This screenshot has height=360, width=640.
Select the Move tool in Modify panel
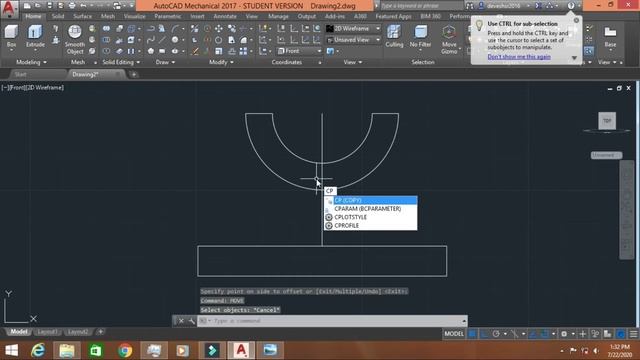(219, 28)
